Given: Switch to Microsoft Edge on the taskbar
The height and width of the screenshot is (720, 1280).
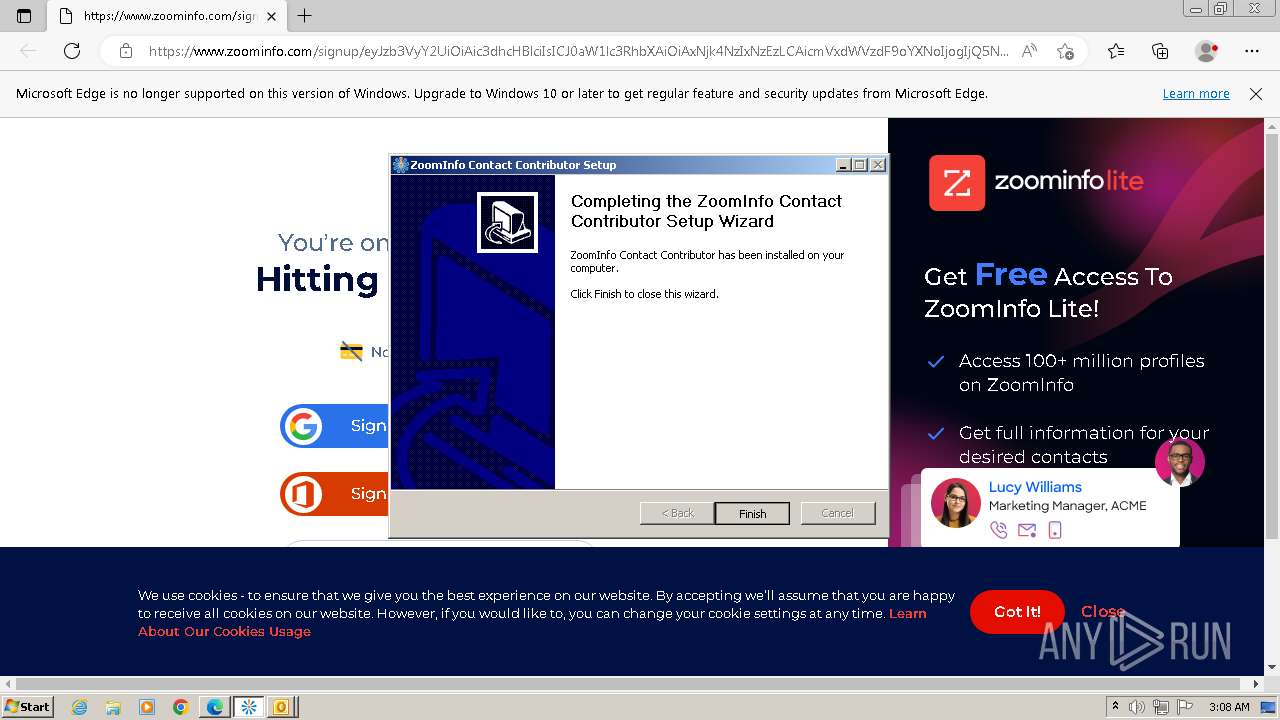Looking at the screenshot, I should click(215, 707).
